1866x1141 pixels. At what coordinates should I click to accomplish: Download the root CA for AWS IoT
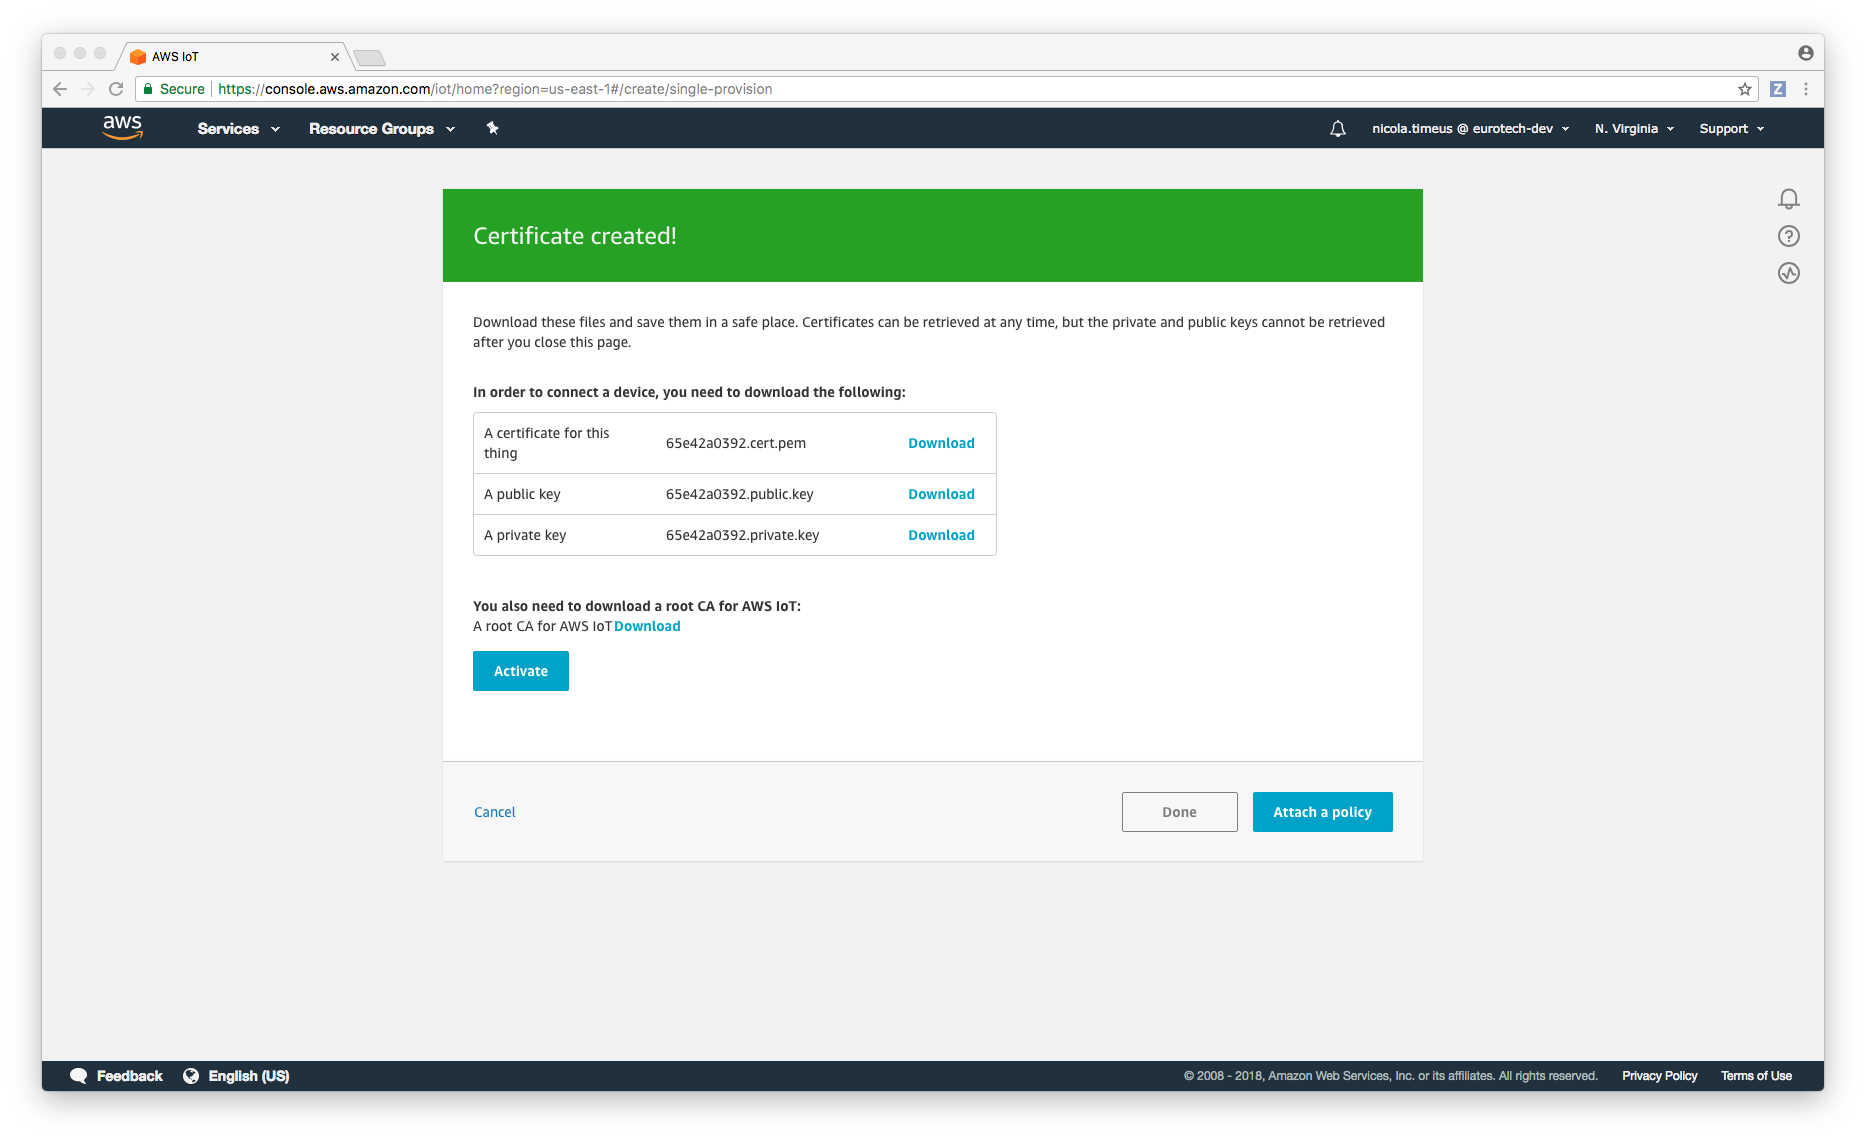pyautogui.click(x=647, y=626)
